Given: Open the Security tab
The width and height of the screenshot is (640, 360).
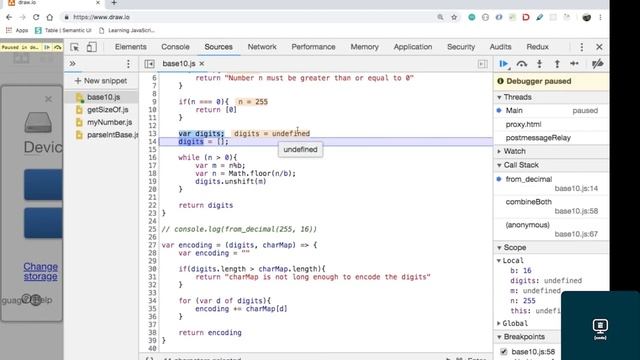Looking at the screenshot, I should pyautogui.click(x=461, y=47).
